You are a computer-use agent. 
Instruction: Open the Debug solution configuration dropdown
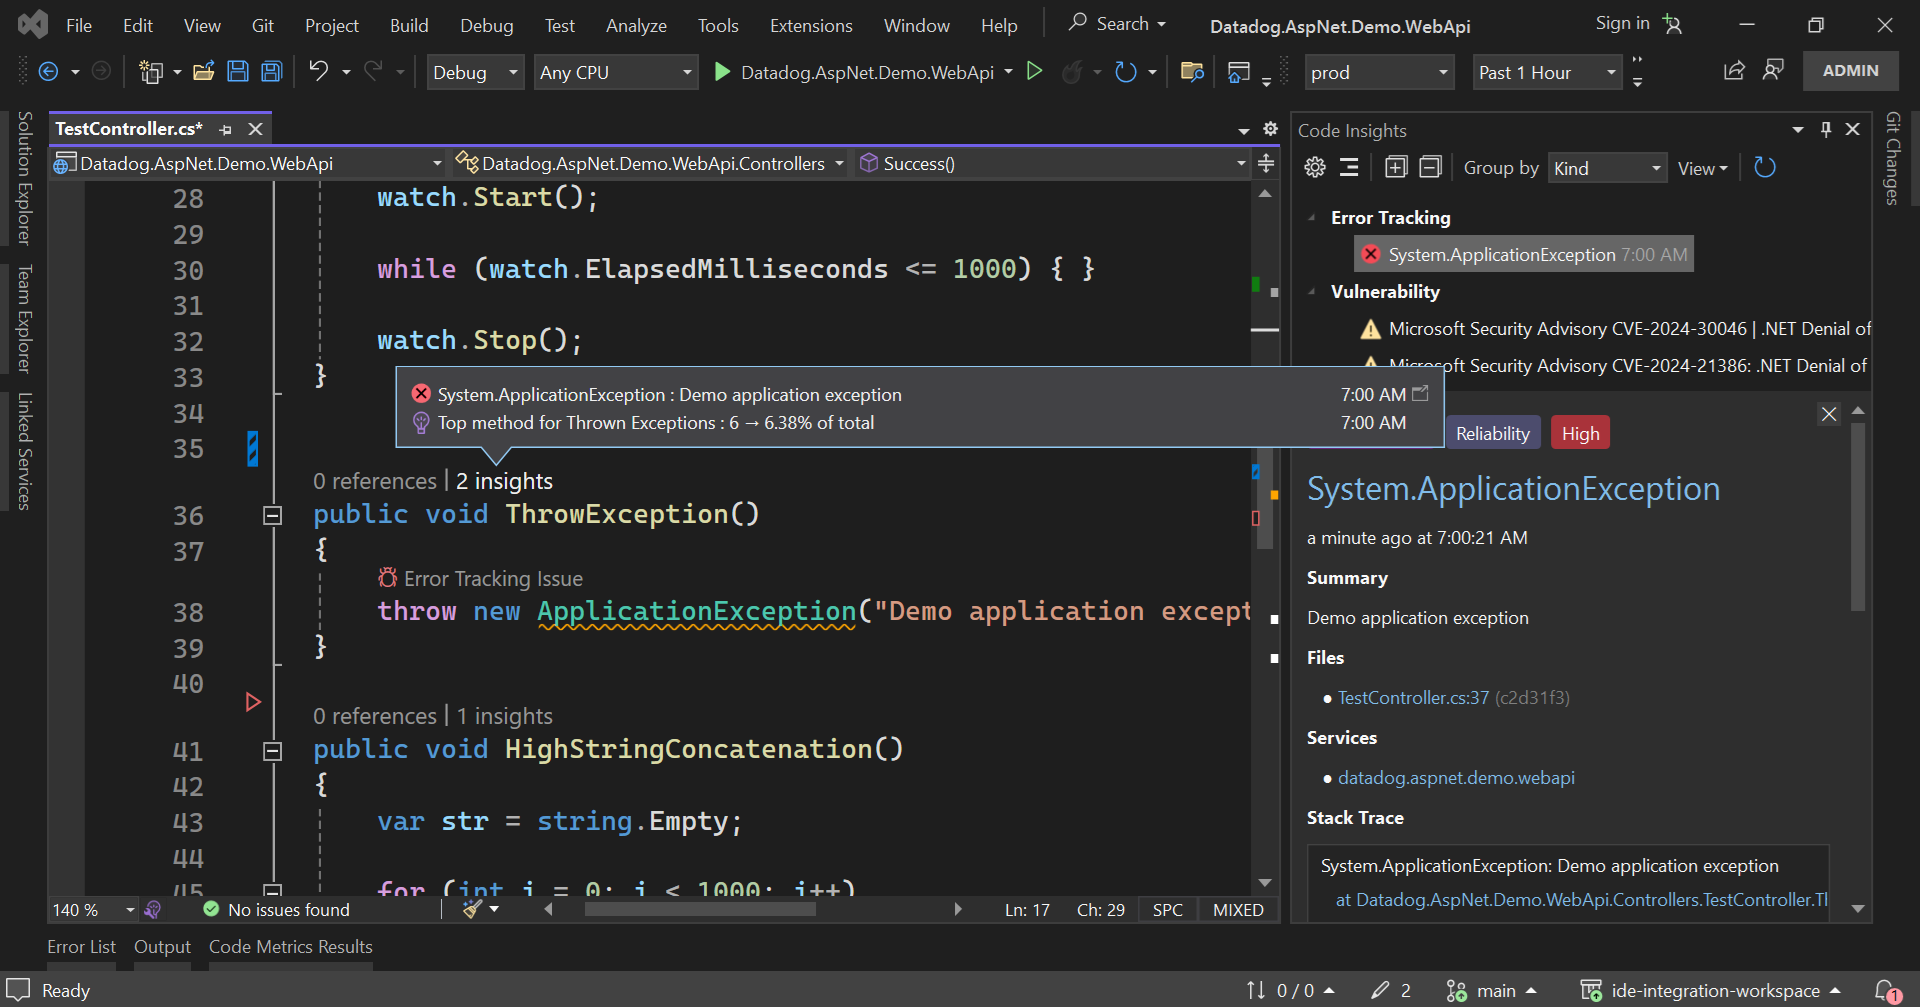pos(475,71)
